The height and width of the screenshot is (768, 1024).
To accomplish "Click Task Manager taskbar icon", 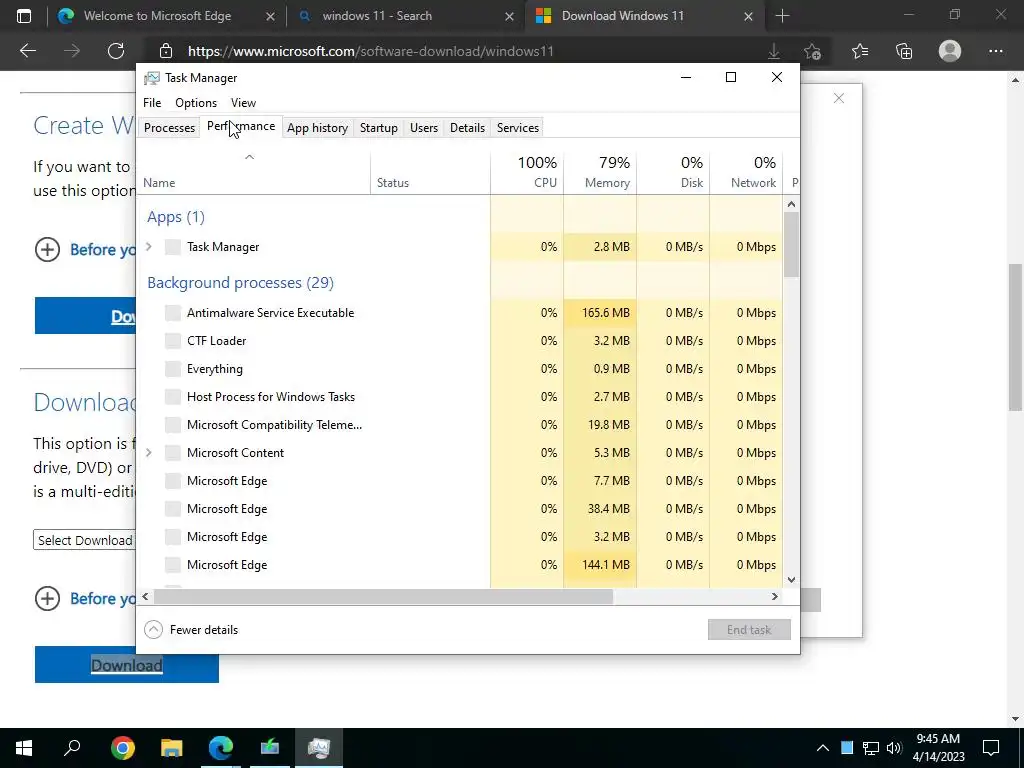I will 319,748.
